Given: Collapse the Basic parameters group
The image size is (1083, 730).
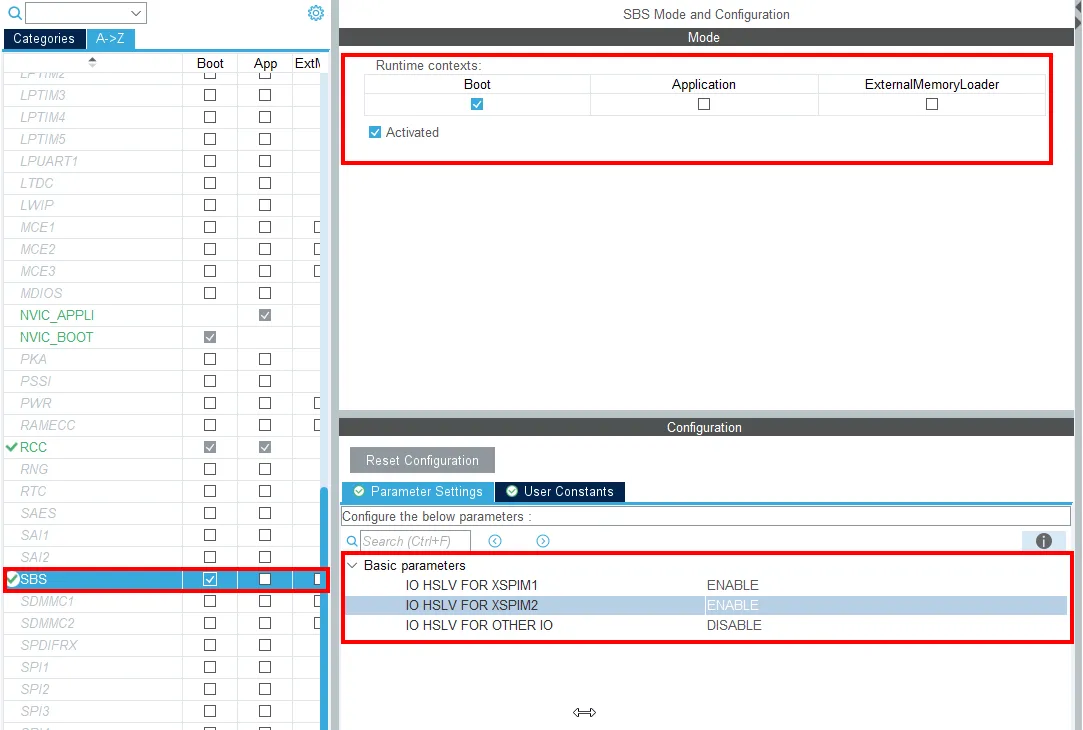Looking at the screenshot, I should point(352,565).
